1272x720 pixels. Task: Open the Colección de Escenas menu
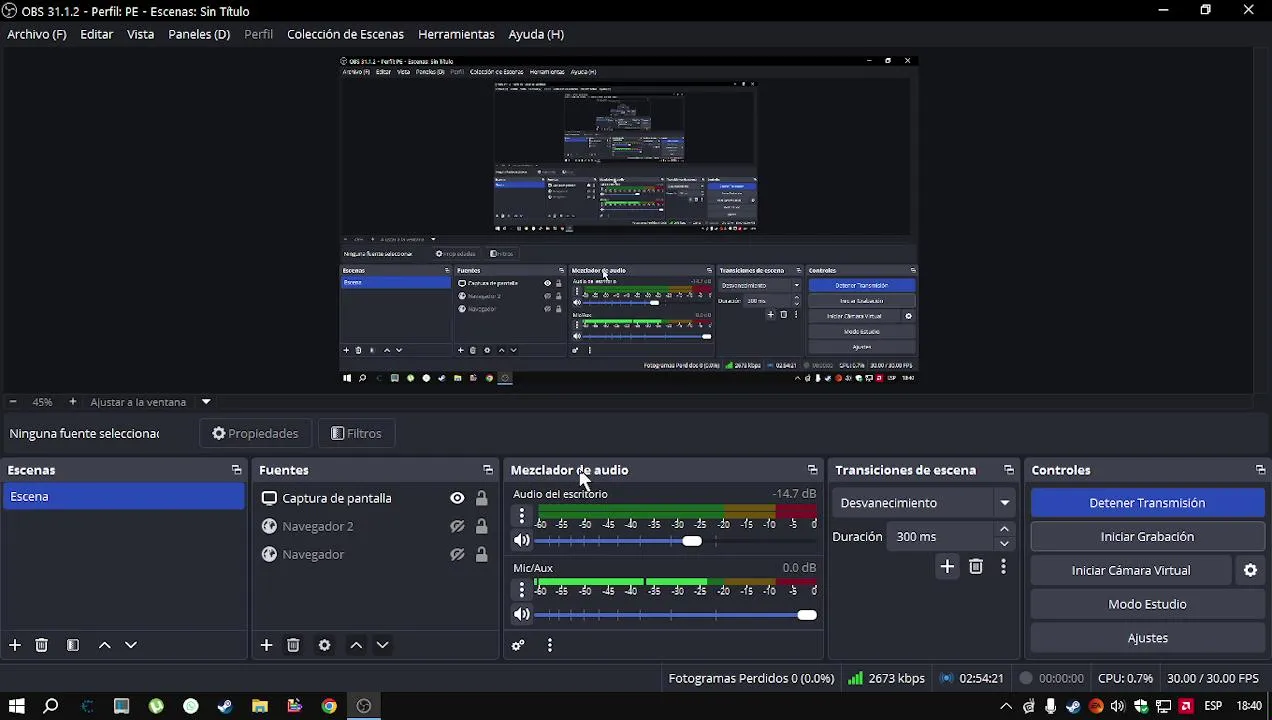(346, 34)
